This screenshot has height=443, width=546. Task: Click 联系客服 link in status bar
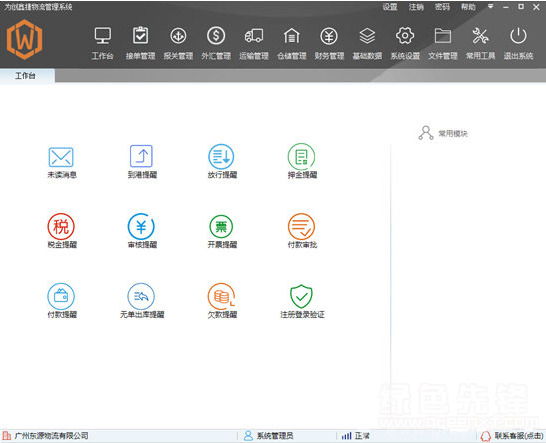[x=512, y=436]
